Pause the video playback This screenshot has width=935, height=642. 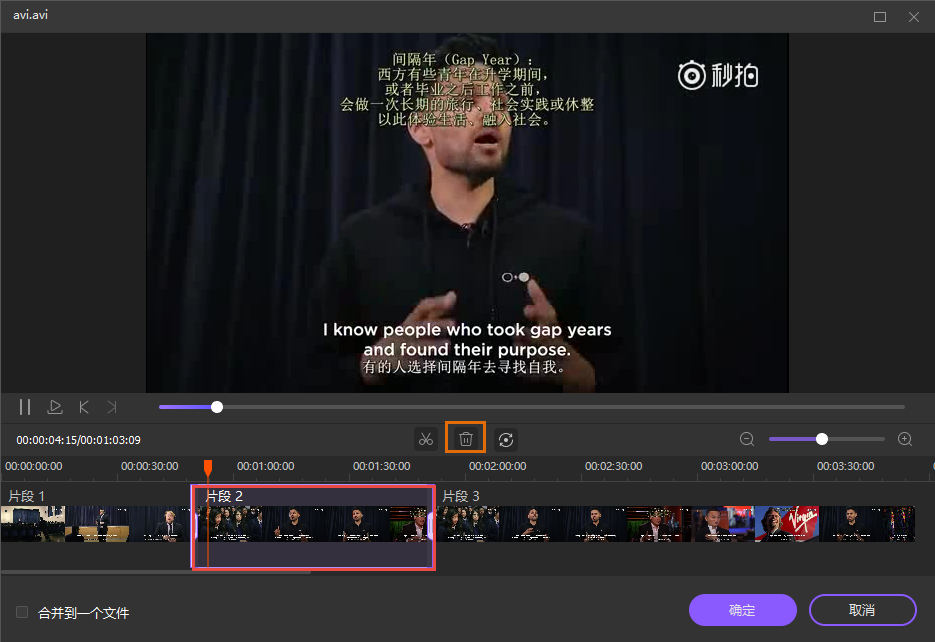(x=25, y=407)
